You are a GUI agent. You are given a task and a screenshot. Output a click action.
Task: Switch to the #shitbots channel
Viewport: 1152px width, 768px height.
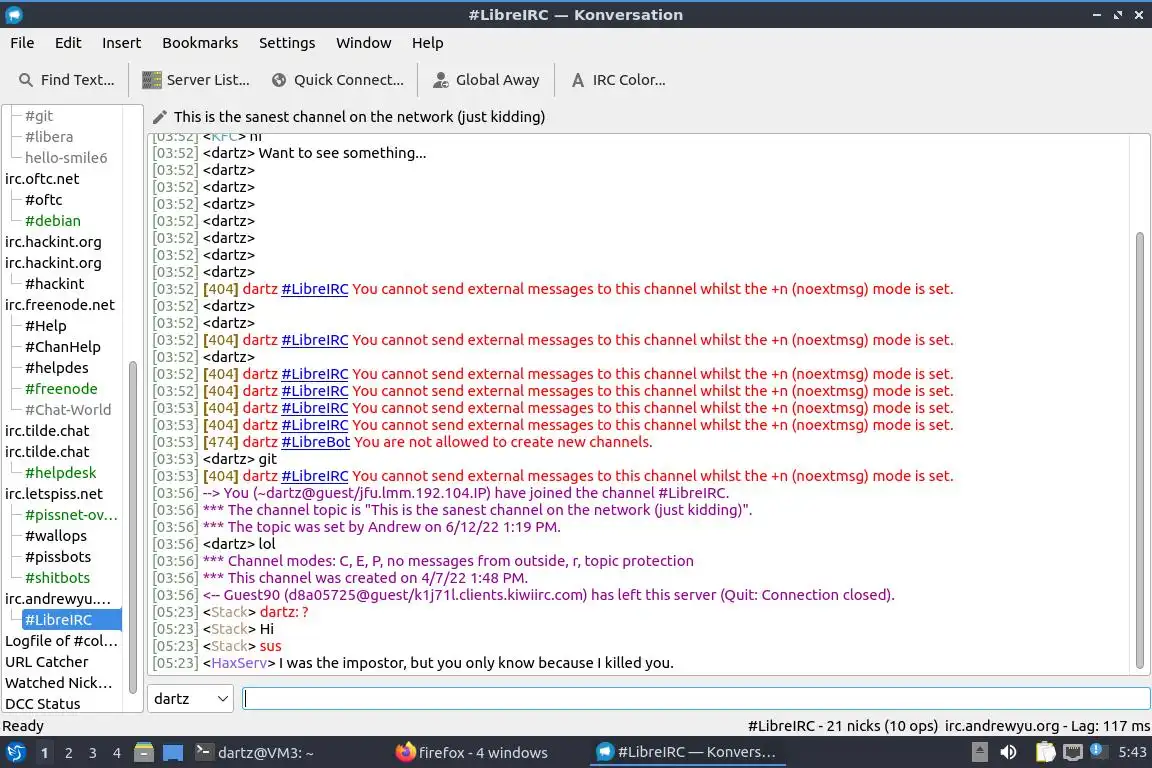click(57, 578)
